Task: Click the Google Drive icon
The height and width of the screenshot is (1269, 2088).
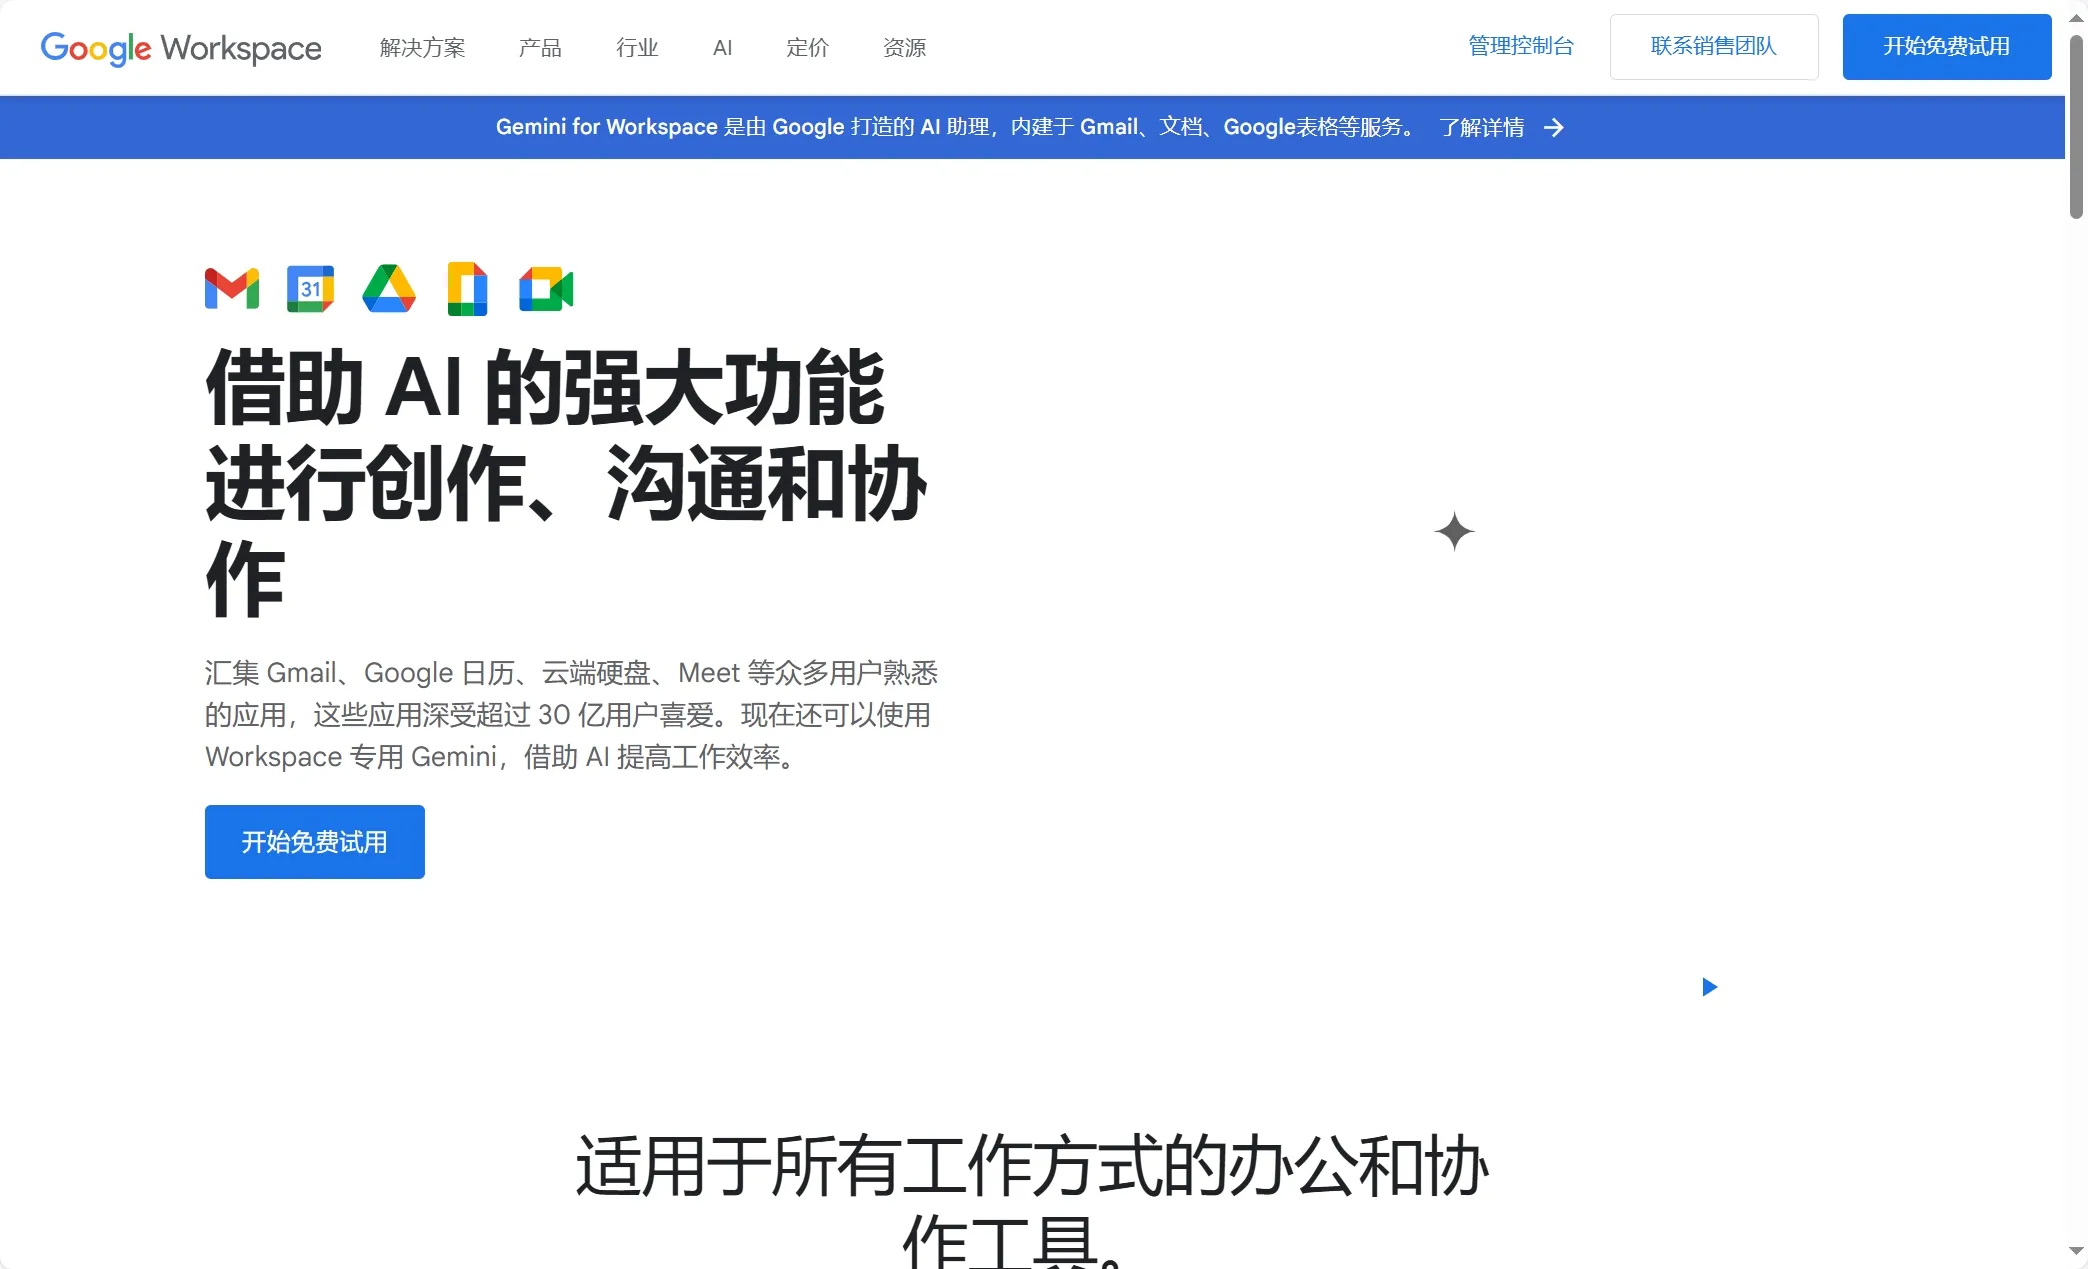Action: coord(389,289)
